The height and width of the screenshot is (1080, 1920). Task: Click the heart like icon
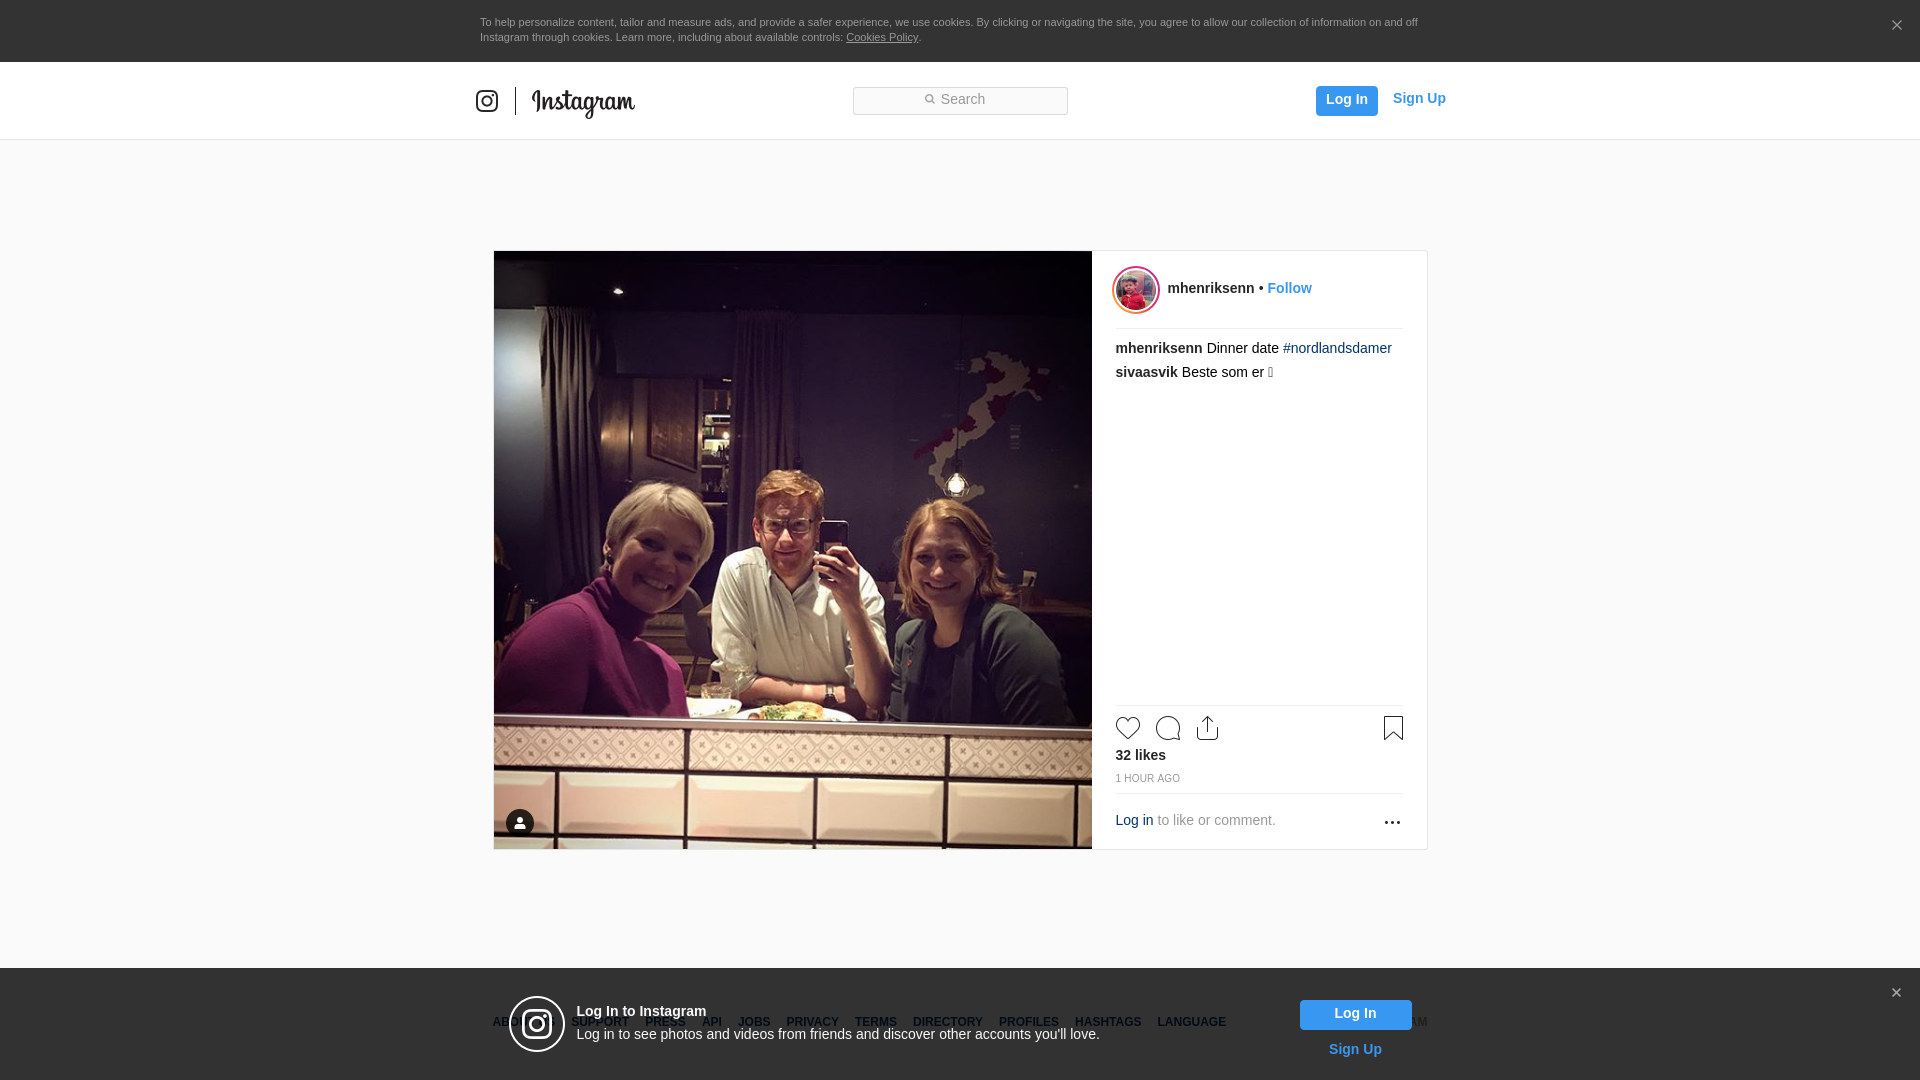point(1127,728)
